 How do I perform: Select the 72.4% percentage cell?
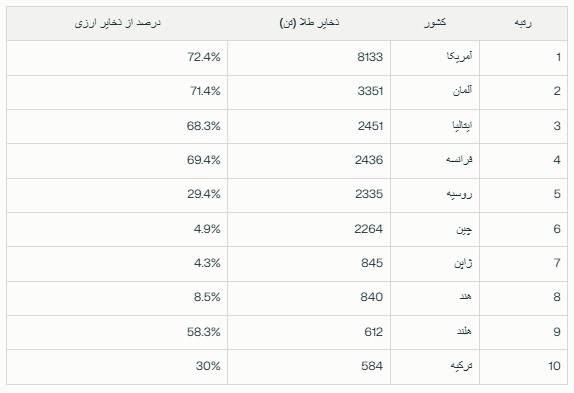point(117,58)
